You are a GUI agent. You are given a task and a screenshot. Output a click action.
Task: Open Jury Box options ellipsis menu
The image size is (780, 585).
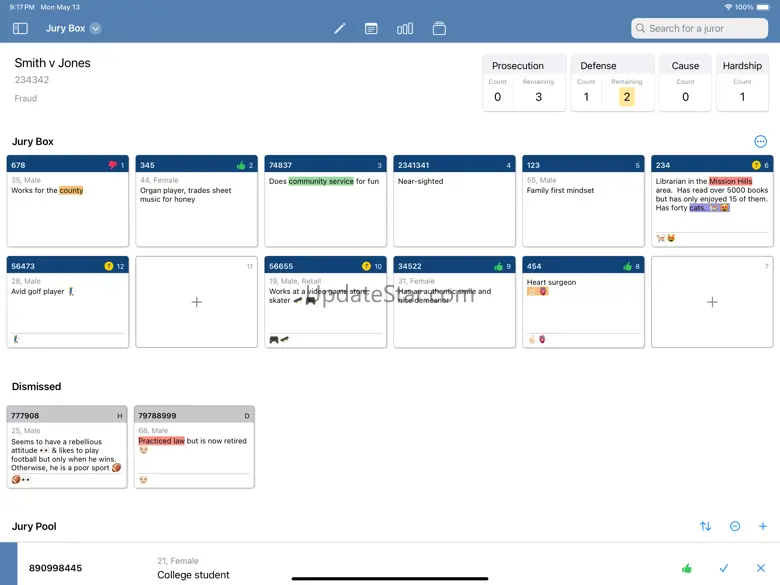[760, 141]
